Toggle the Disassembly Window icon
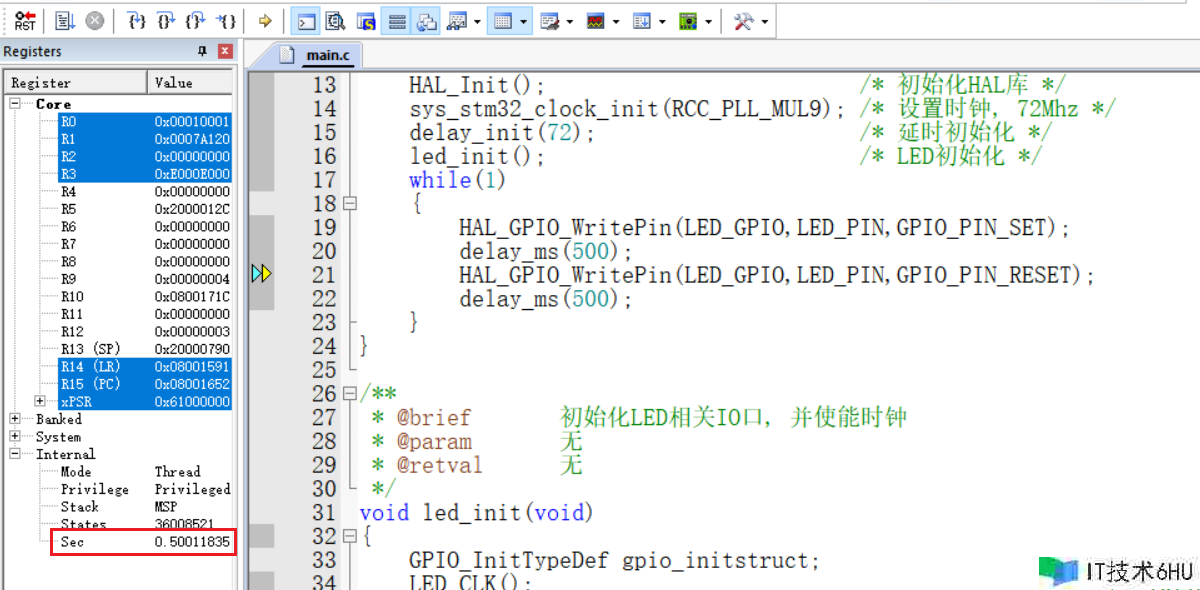The image size is (1200, 590). pyautogui.click(x=336, y=21)
